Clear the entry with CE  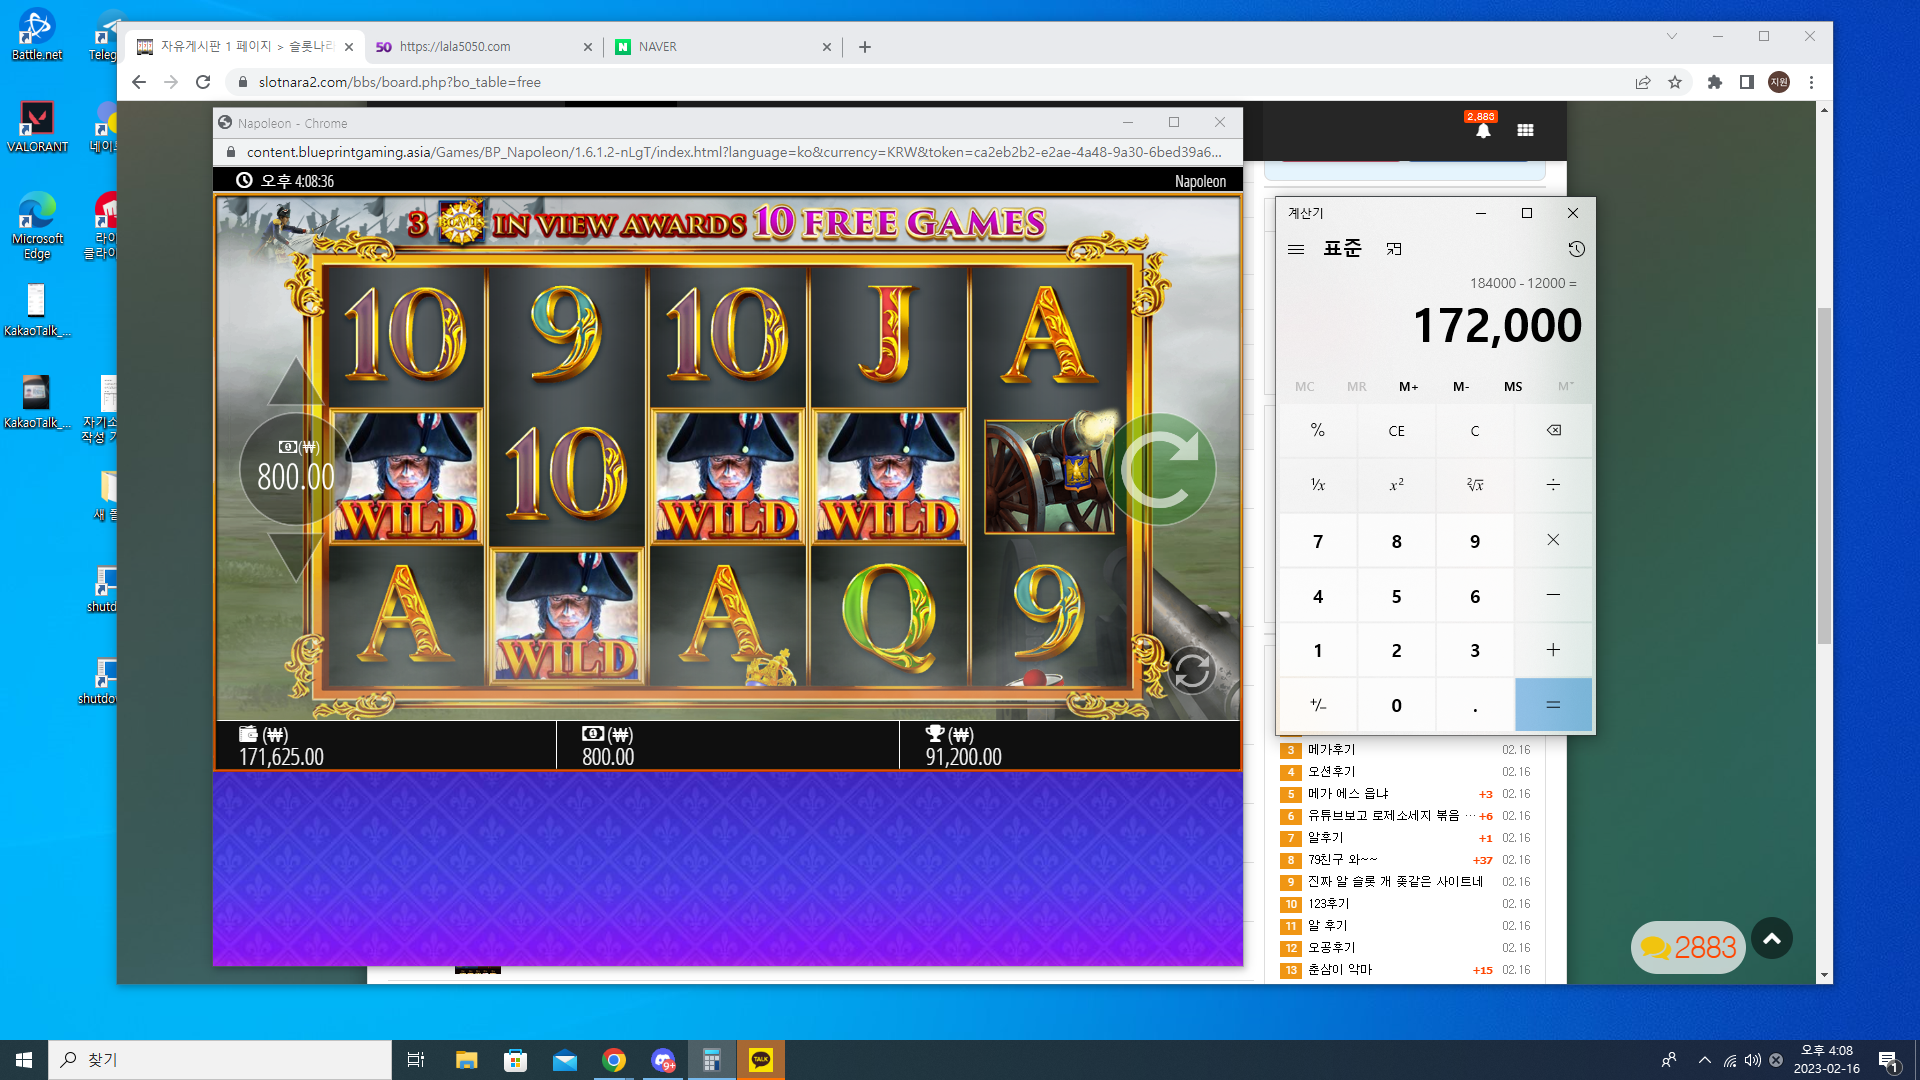(x=1396, y=431)
